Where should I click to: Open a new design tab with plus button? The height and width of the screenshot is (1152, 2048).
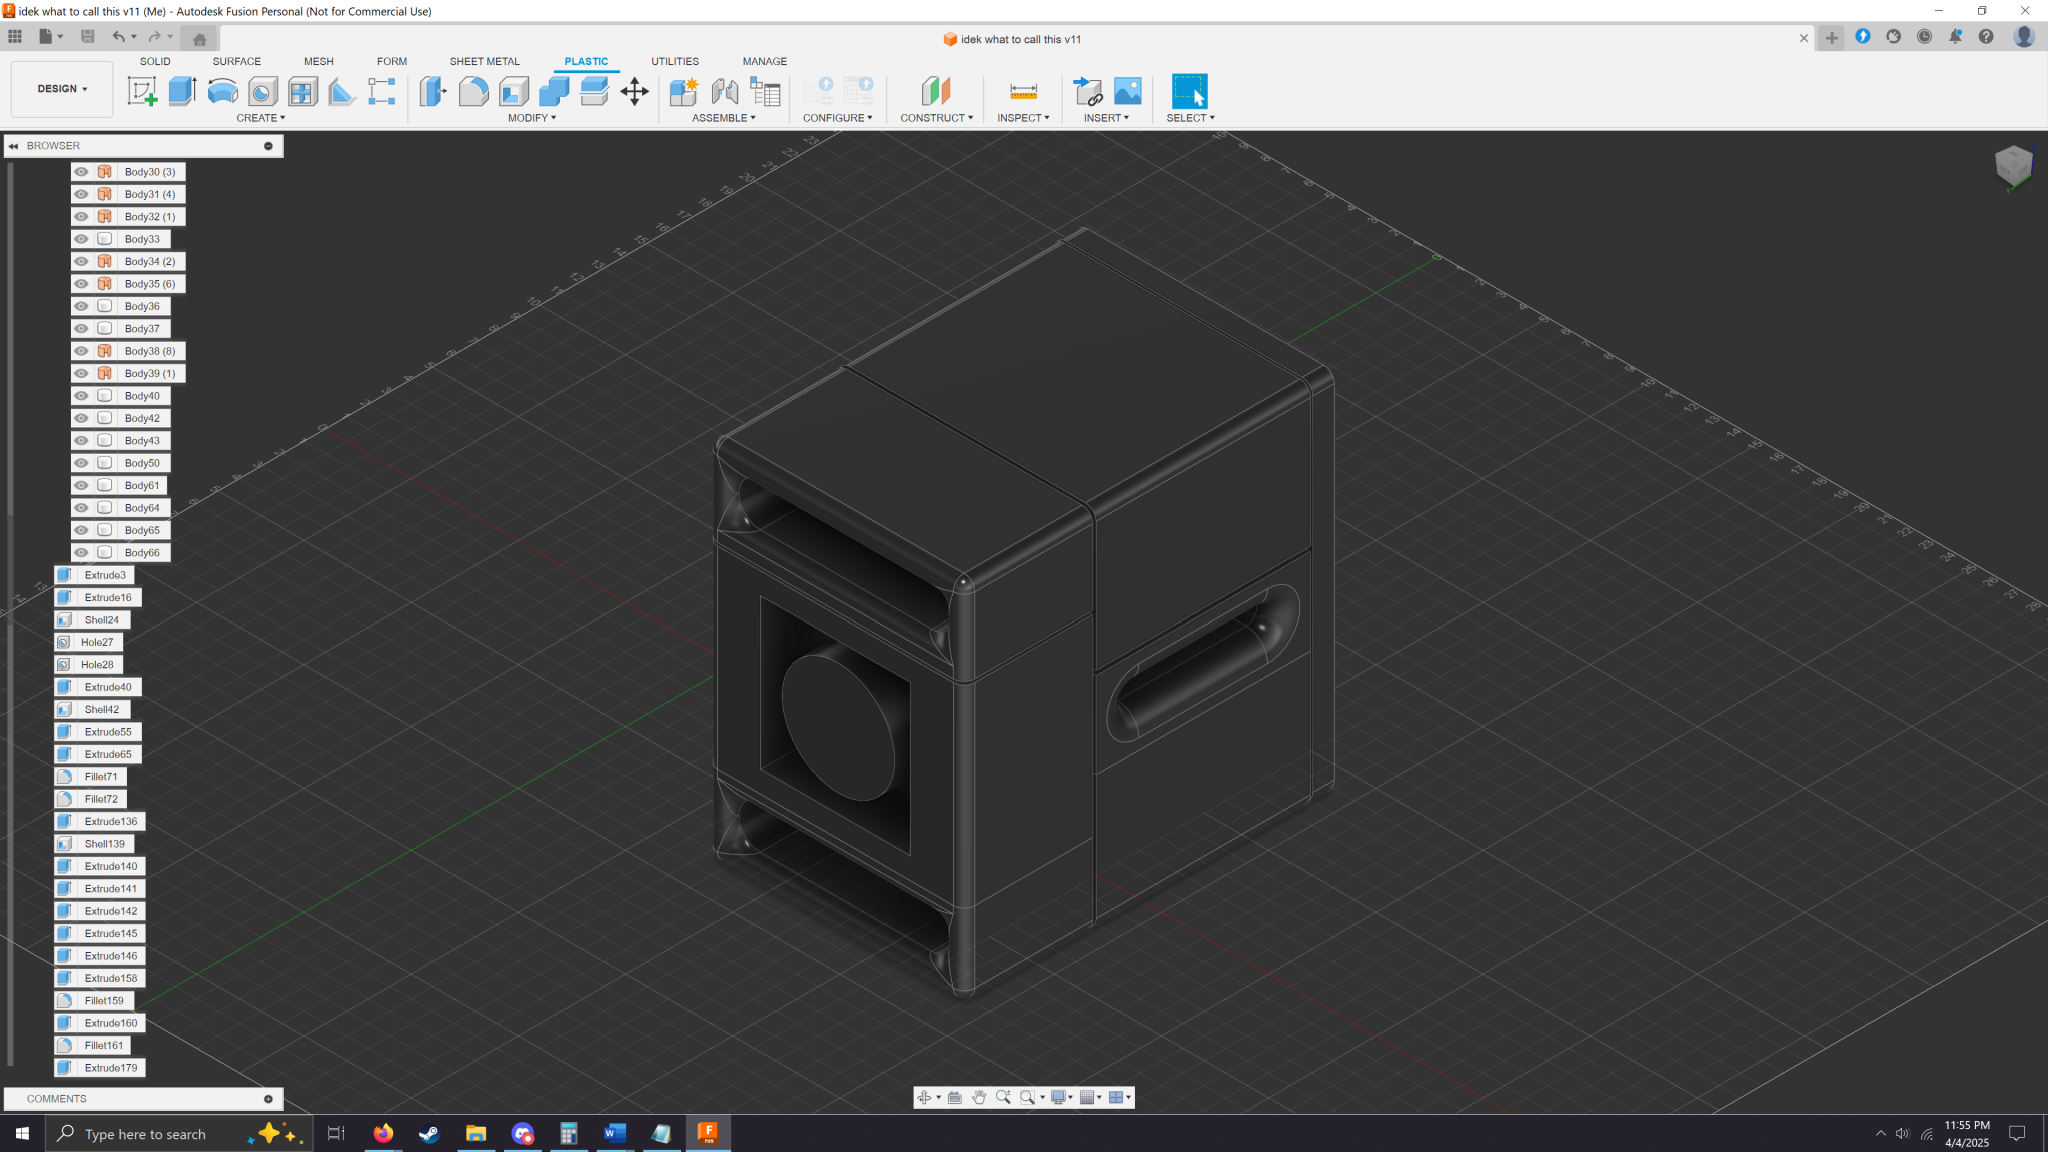[1831, 38]
